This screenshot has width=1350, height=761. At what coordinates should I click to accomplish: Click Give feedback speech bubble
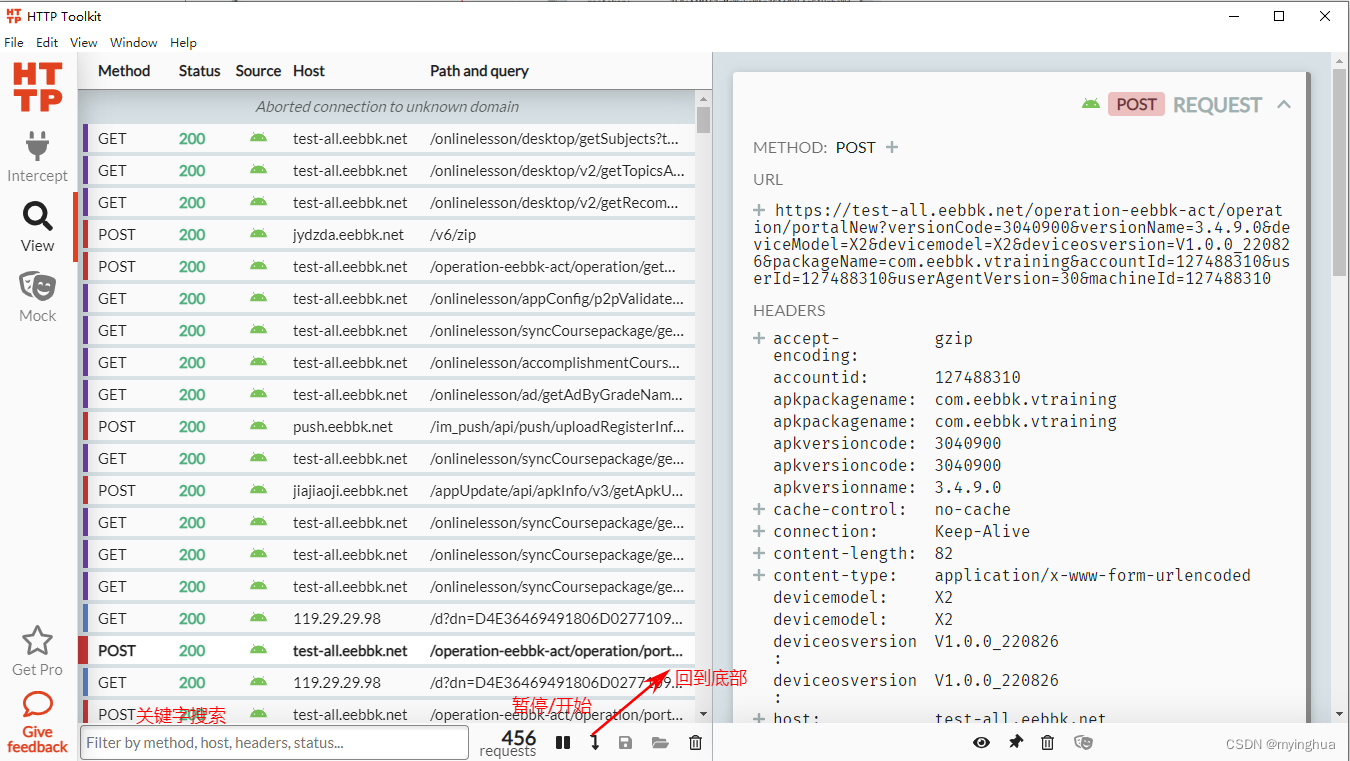(37, 706)
